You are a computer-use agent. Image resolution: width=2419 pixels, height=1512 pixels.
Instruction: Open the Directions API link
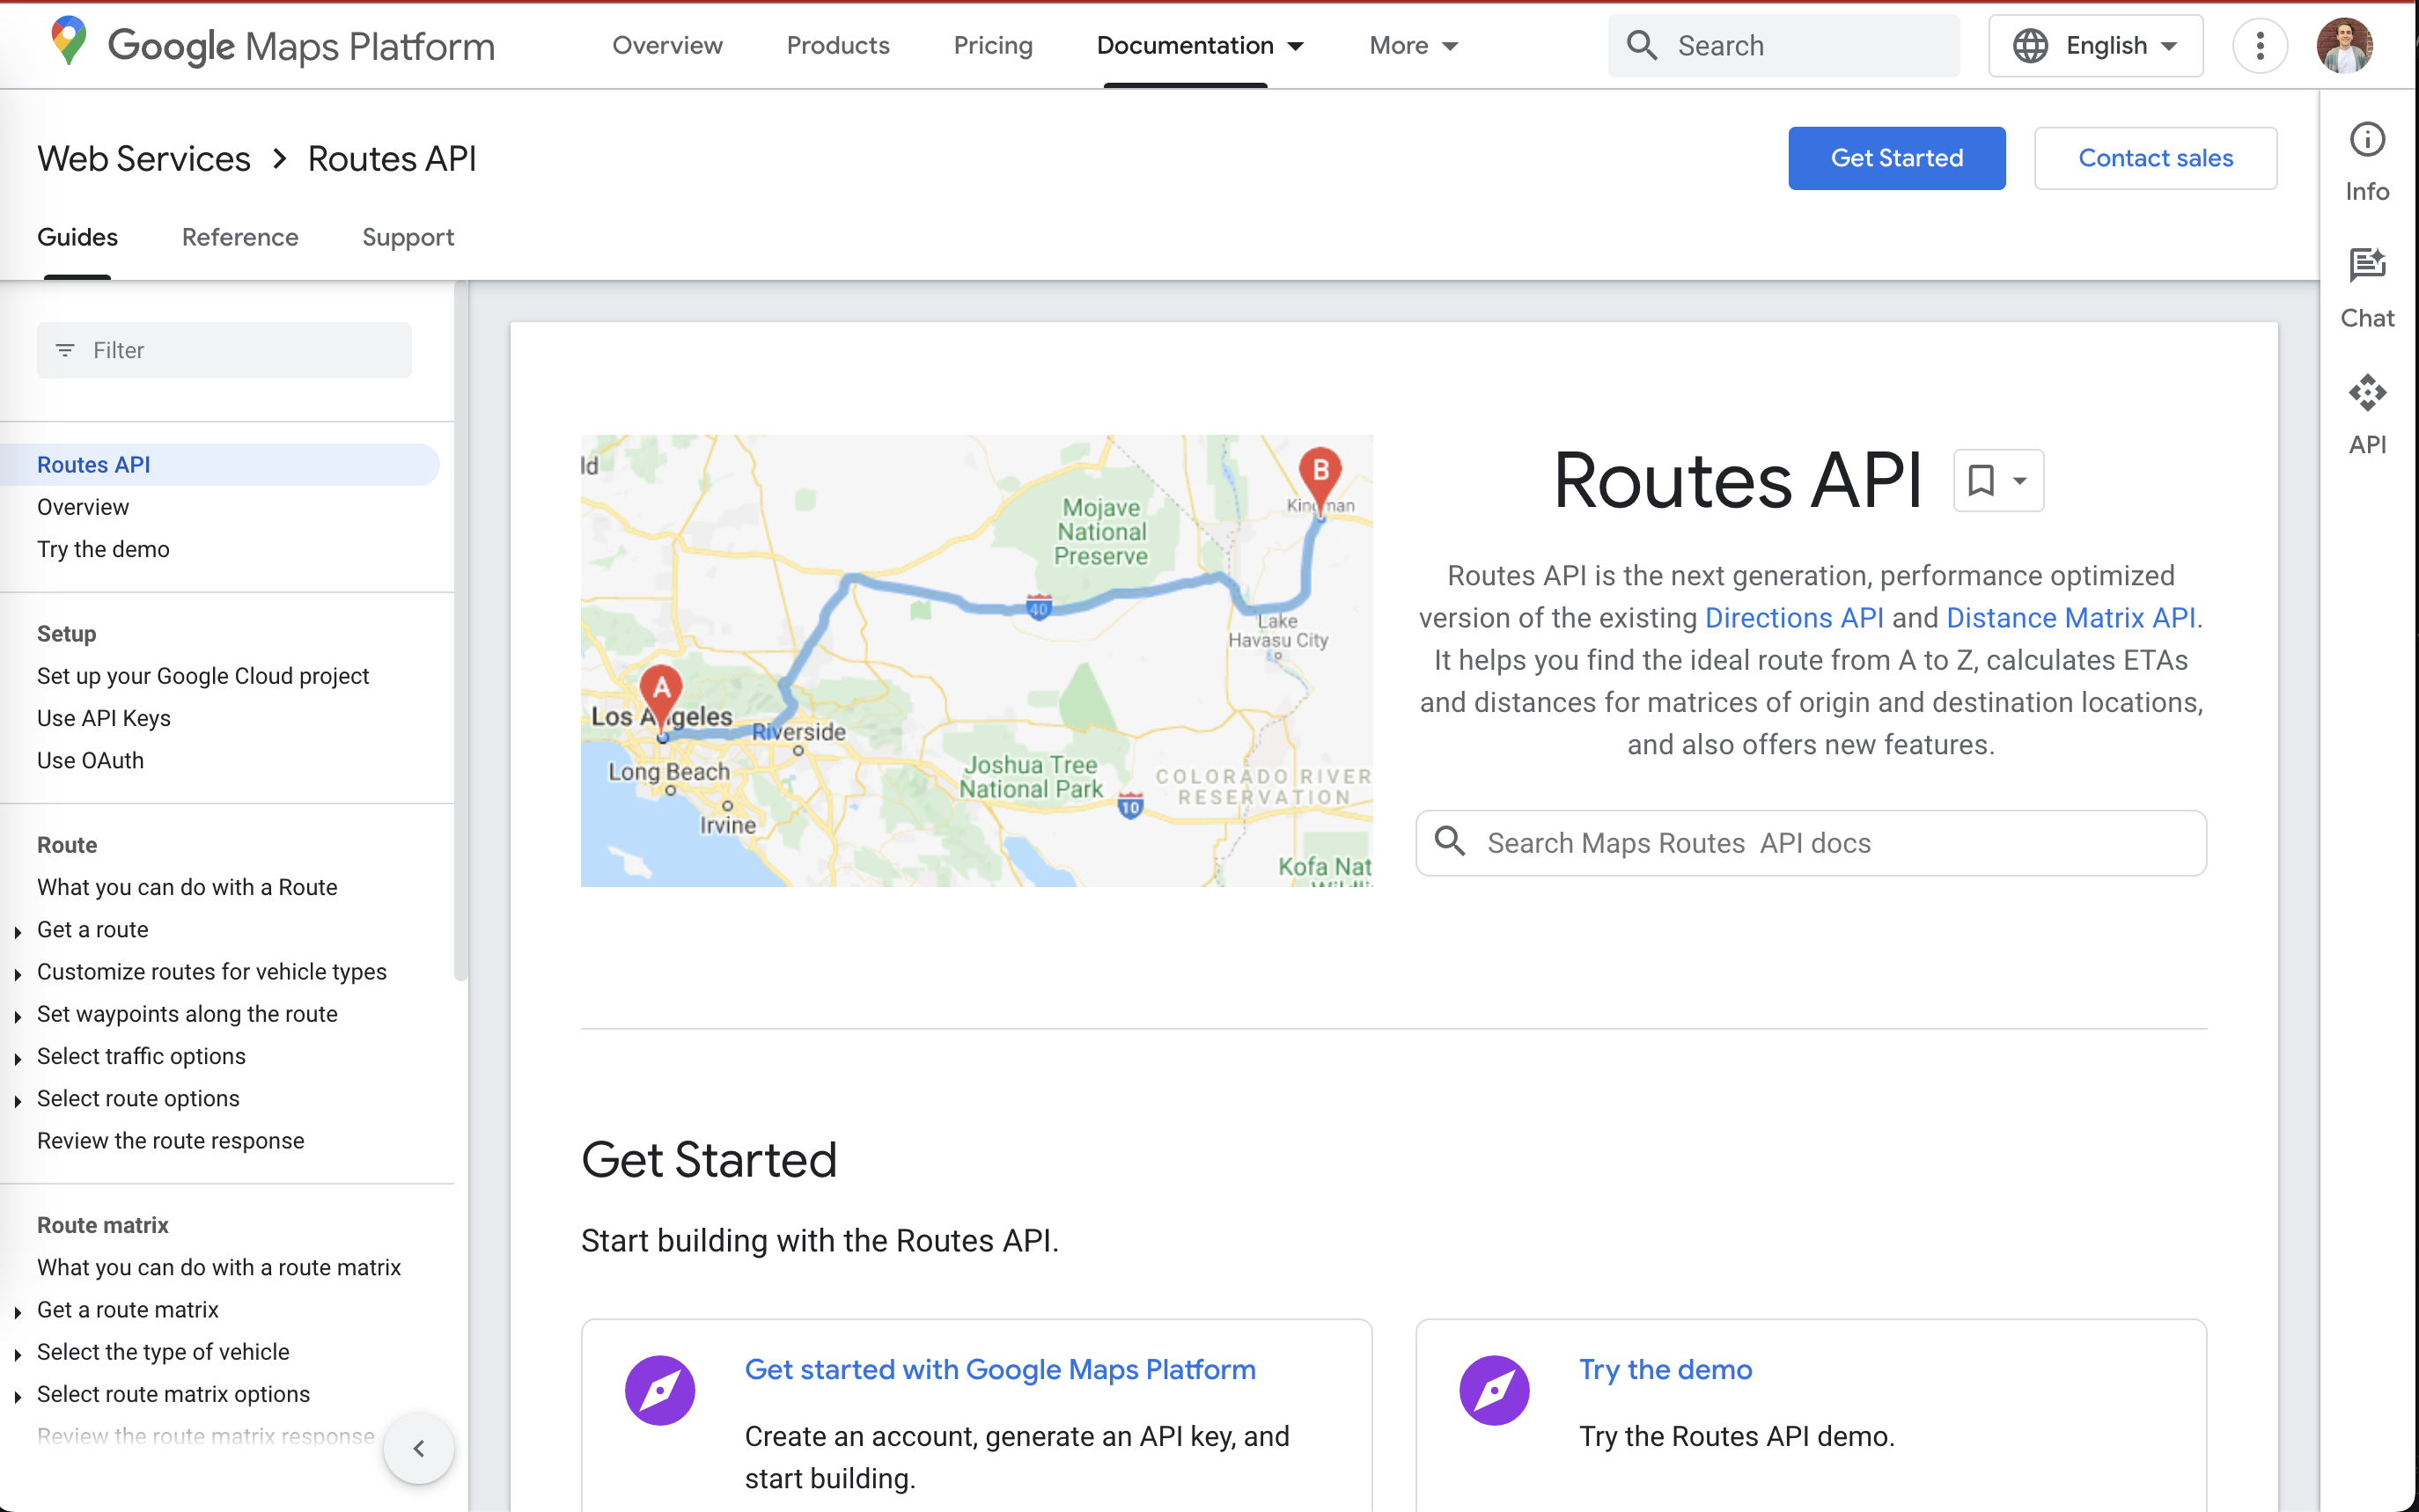(1794, 618)
